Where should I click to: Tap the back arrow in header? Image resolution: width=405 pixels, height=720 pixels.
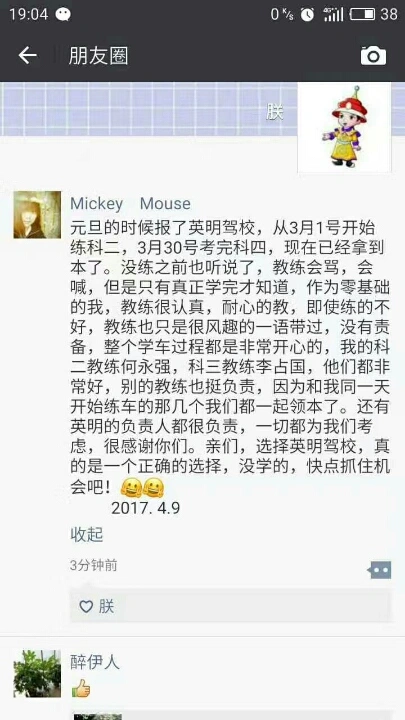pyautogui.click(x=27, y=56)
